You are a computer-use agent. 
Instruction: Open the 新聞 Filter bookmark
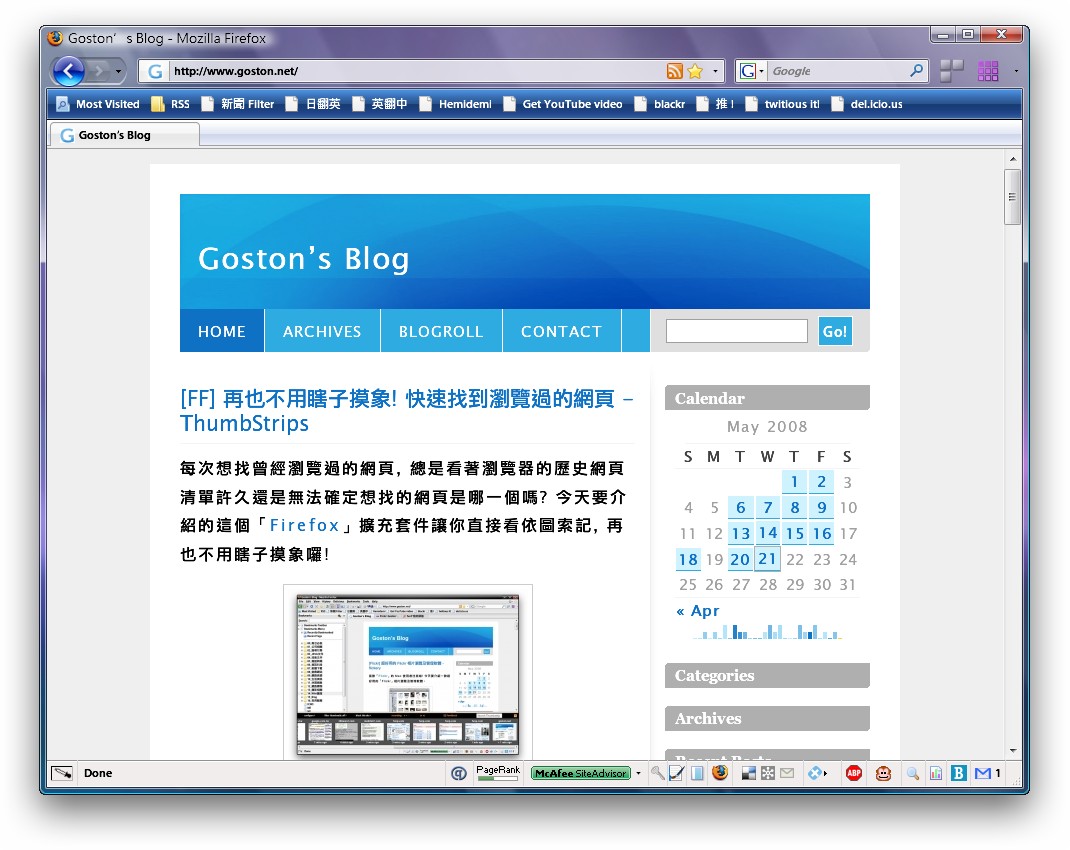pos(237,104)
